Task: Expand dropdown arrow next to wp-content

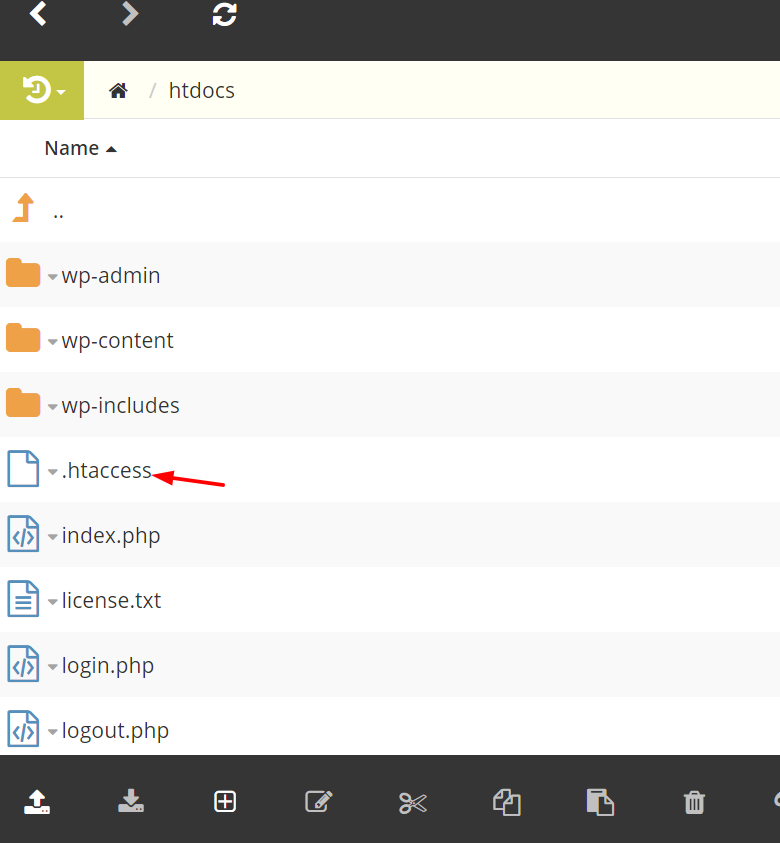Action: point(52,341)
